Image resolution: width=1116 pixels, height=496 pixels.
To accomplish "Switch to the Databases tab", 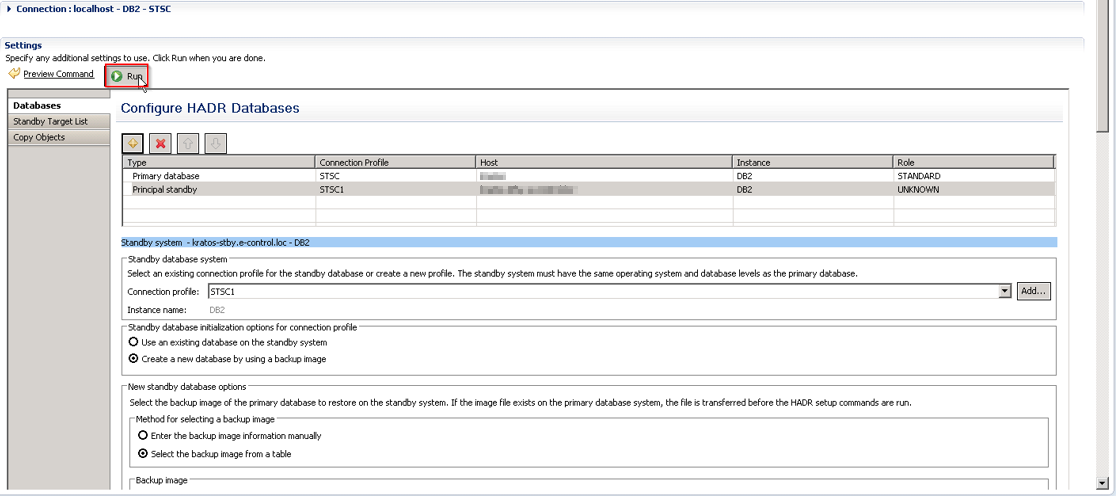I will click(37, 105).
